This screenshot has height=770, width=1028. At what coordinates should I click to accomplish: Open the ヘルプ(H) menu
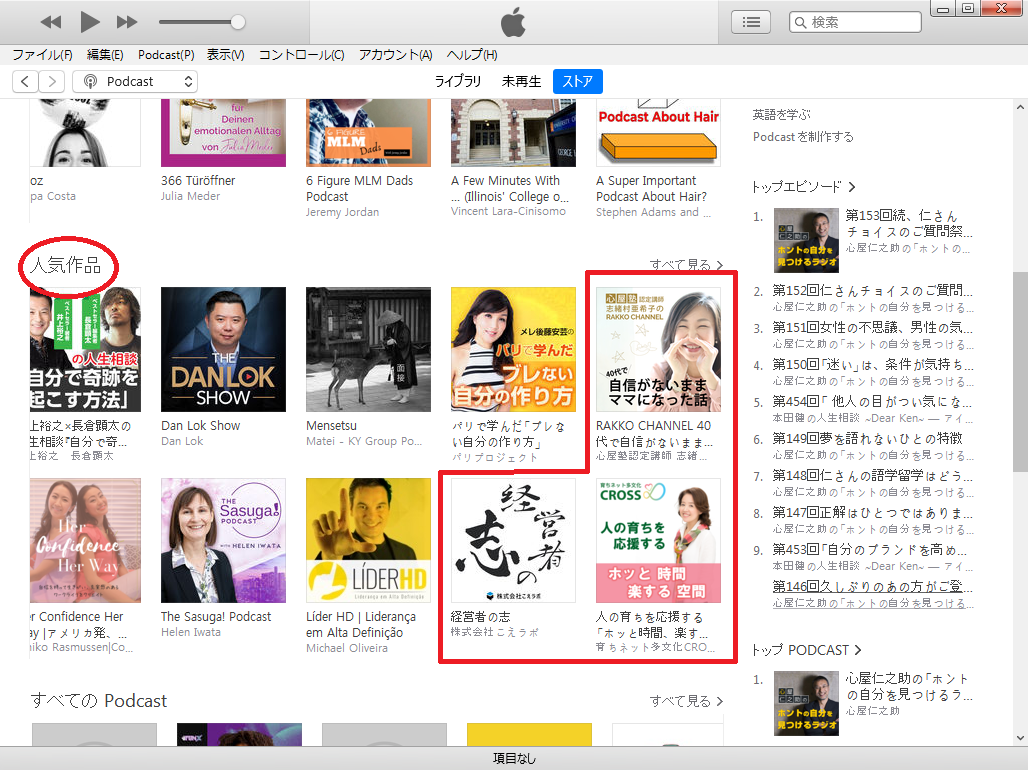472,55
